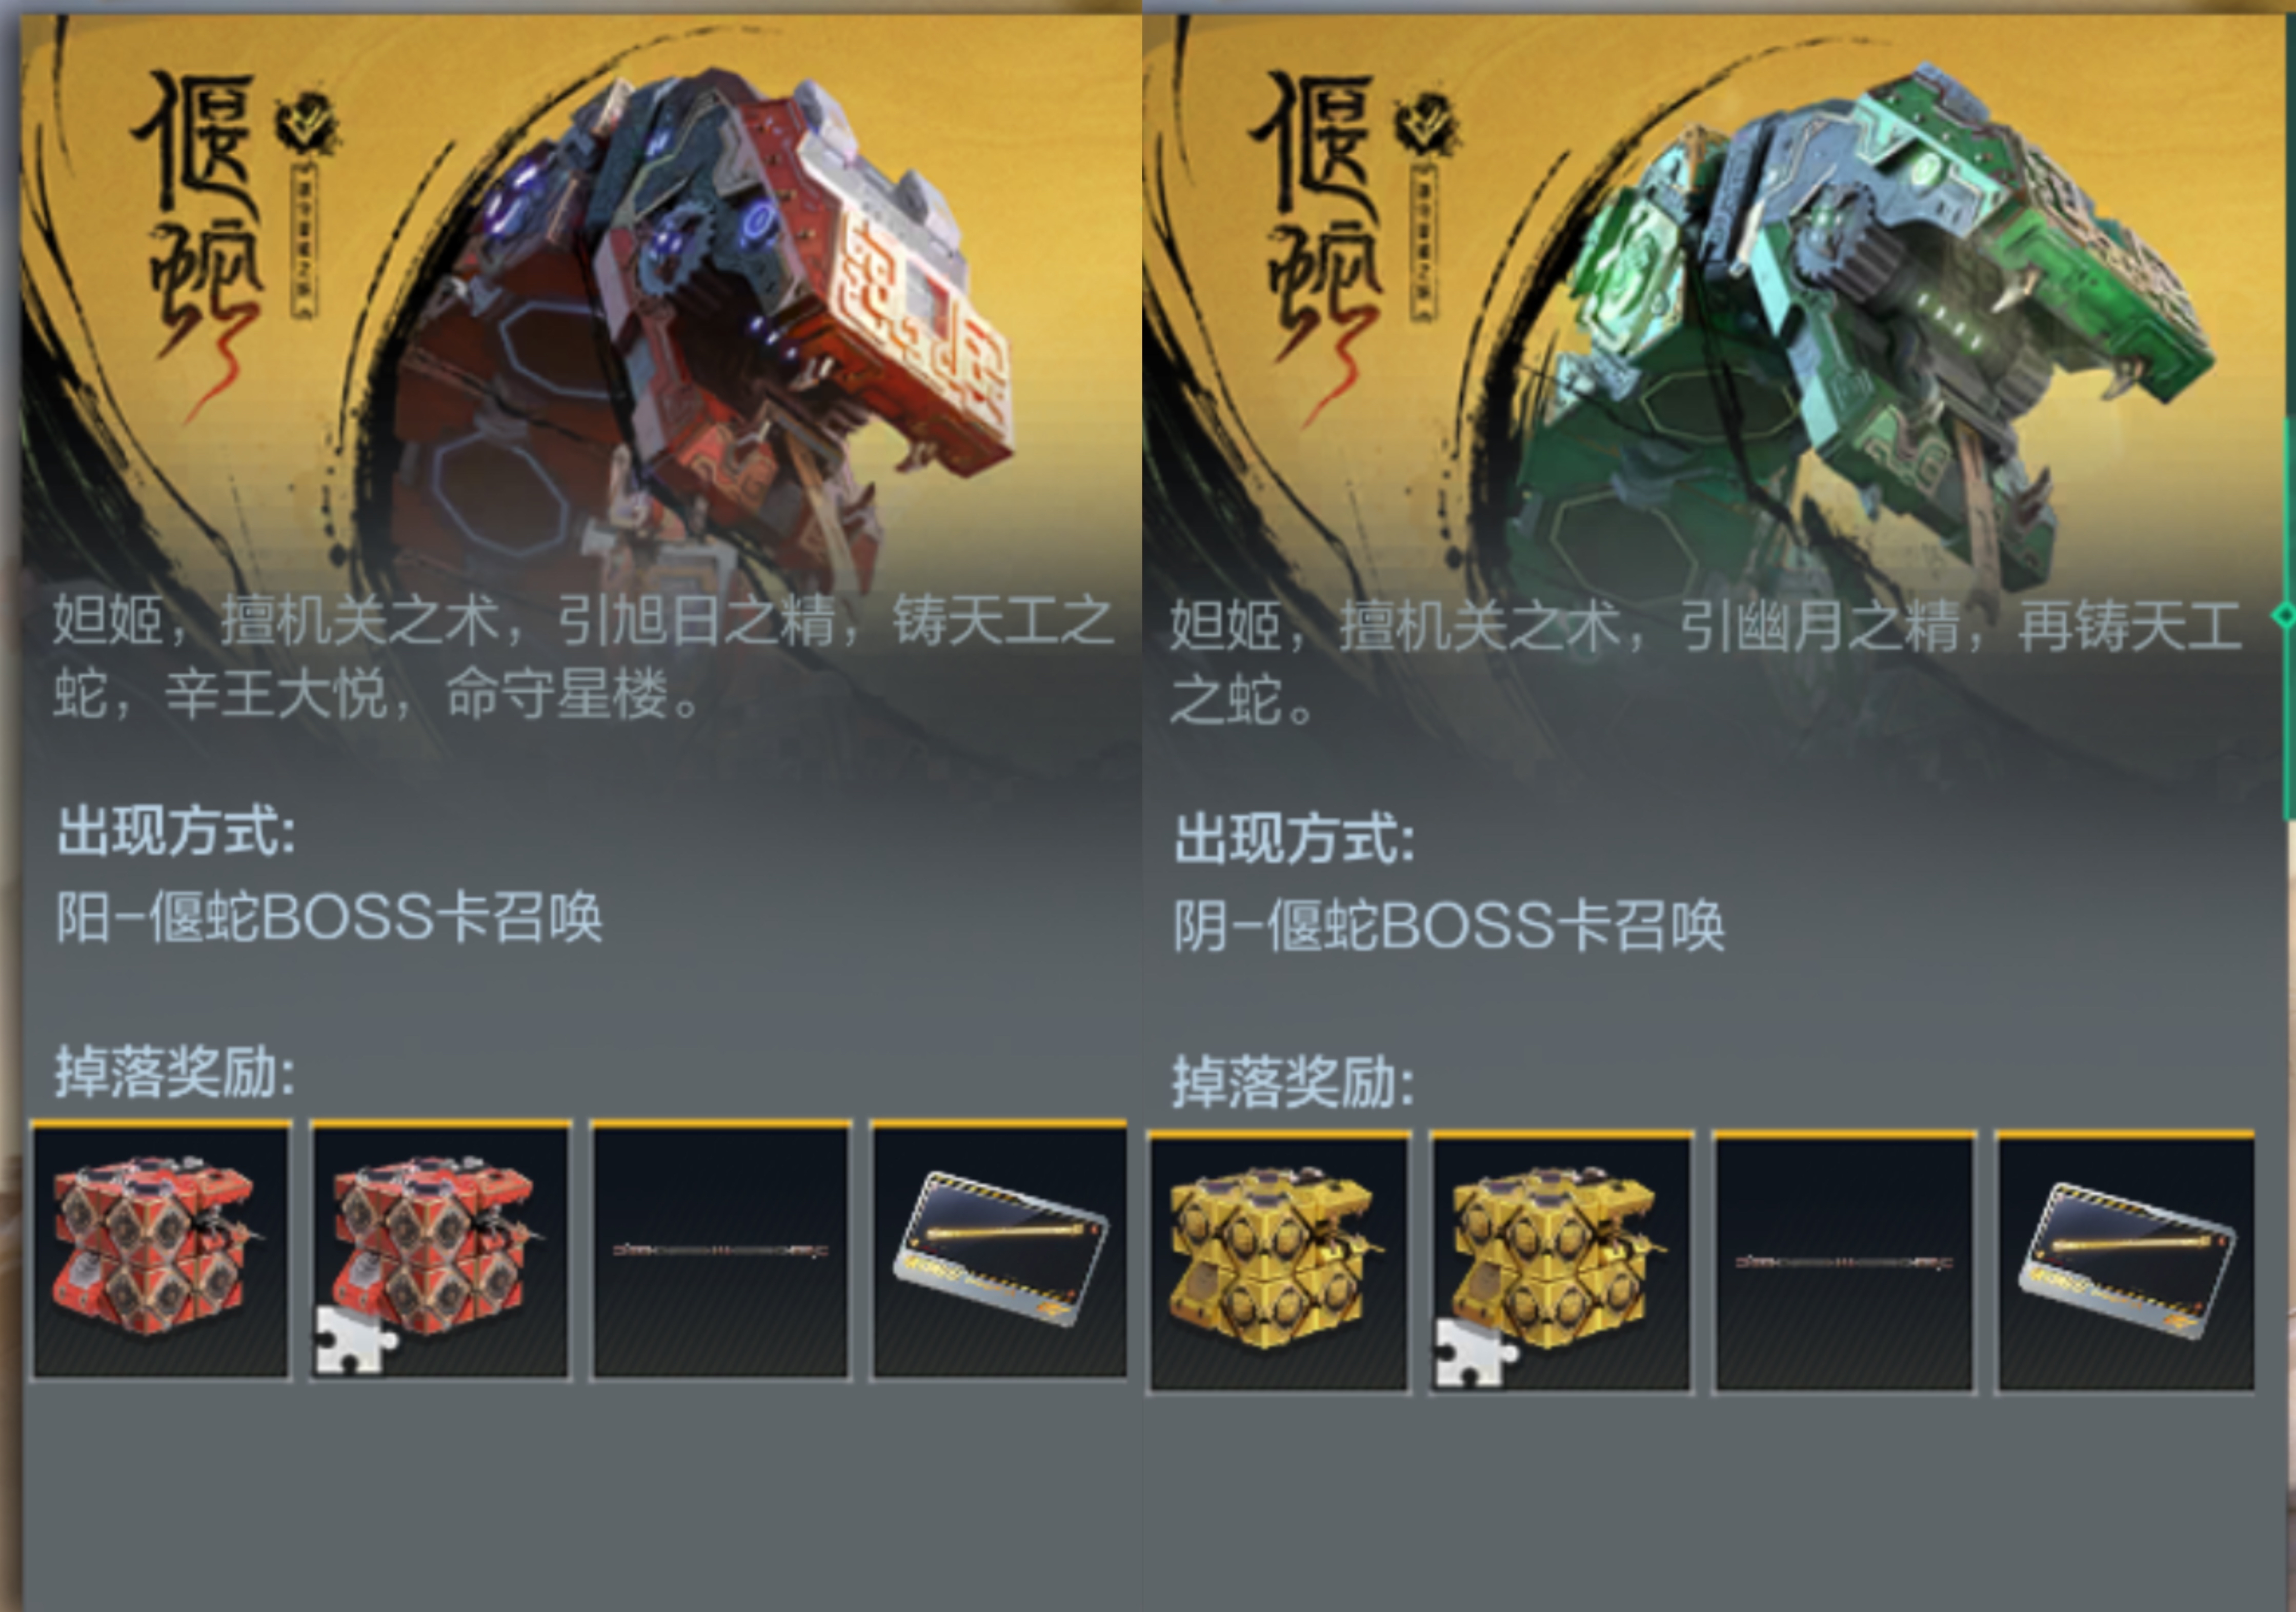Viewport: 2296px width, 1612px height.
Task: Select the first golden crate reward
Action: (x=1279, y=1262)
